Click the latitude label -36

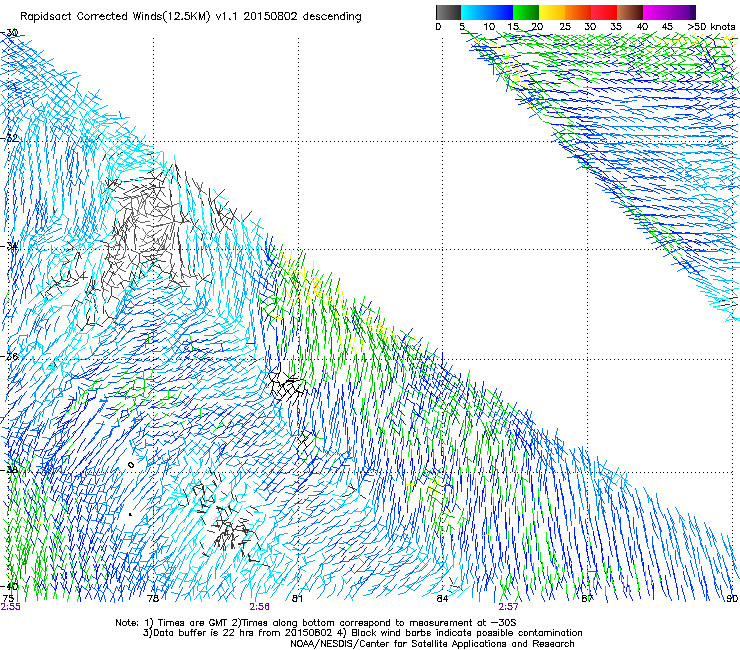pyautogui.click(x=9, y=356)
